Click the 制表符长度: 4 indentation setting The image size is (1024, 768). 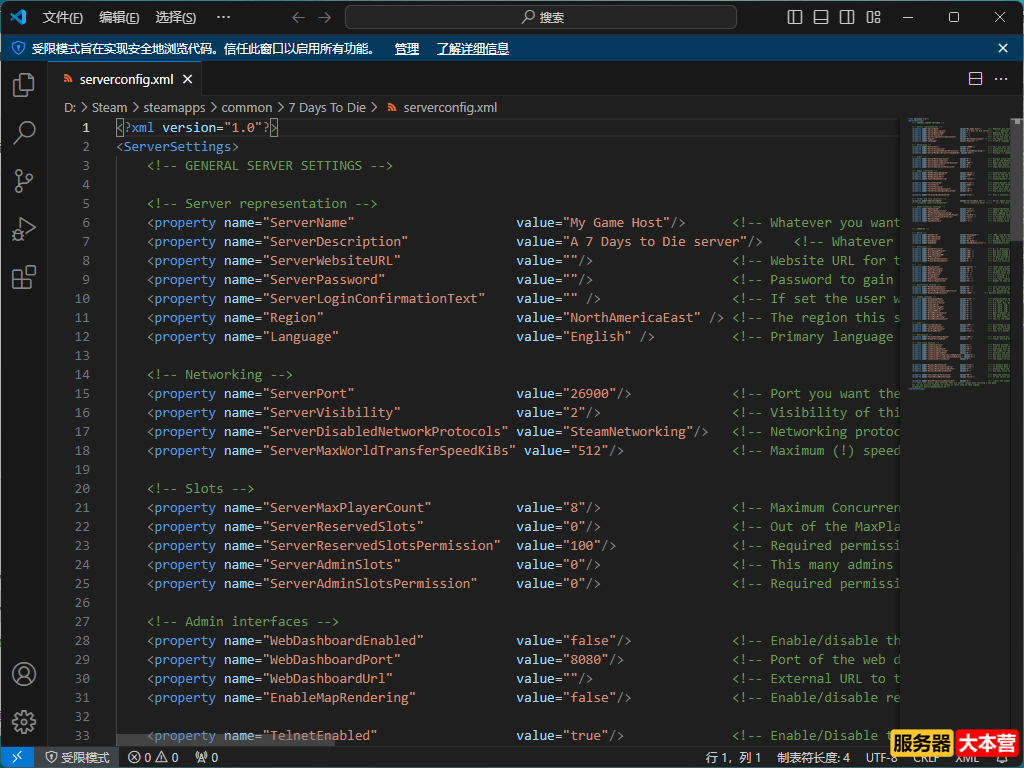pos(814,757)
